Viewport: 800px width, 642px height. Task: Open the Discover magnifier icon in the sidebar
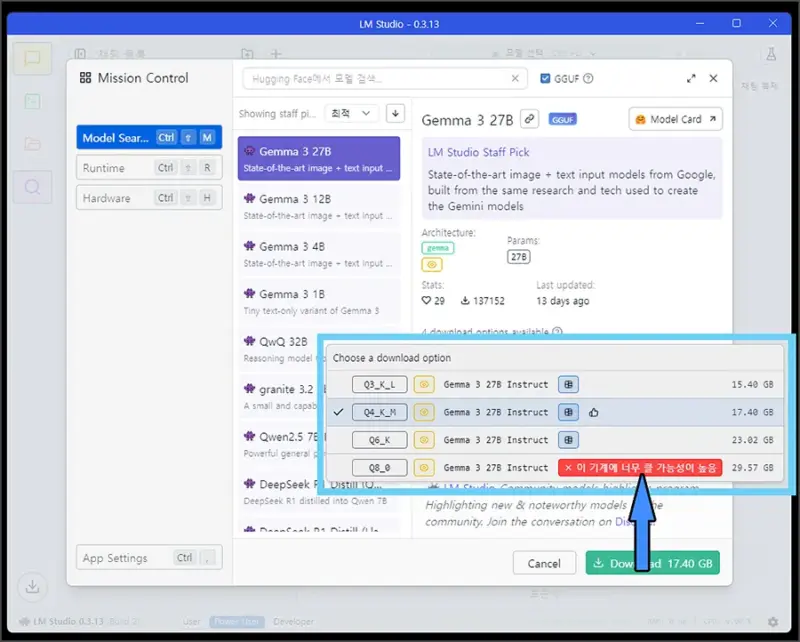32,187
